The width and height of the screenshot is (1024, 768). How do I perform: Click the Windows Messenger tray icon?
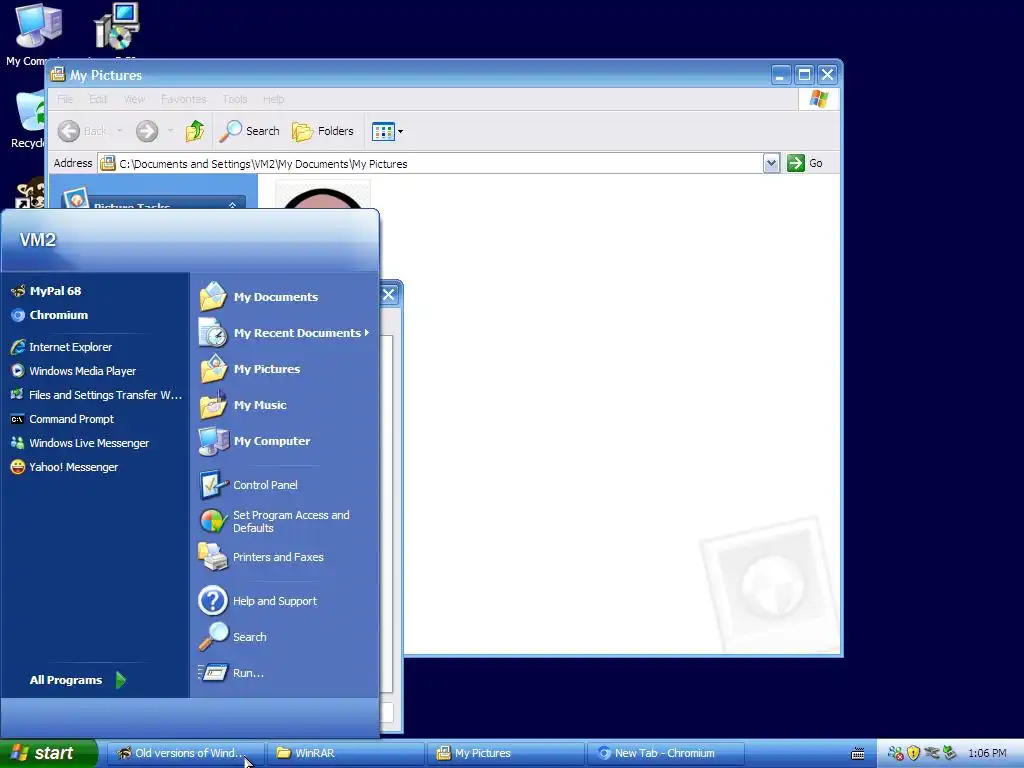coord(895,754)
